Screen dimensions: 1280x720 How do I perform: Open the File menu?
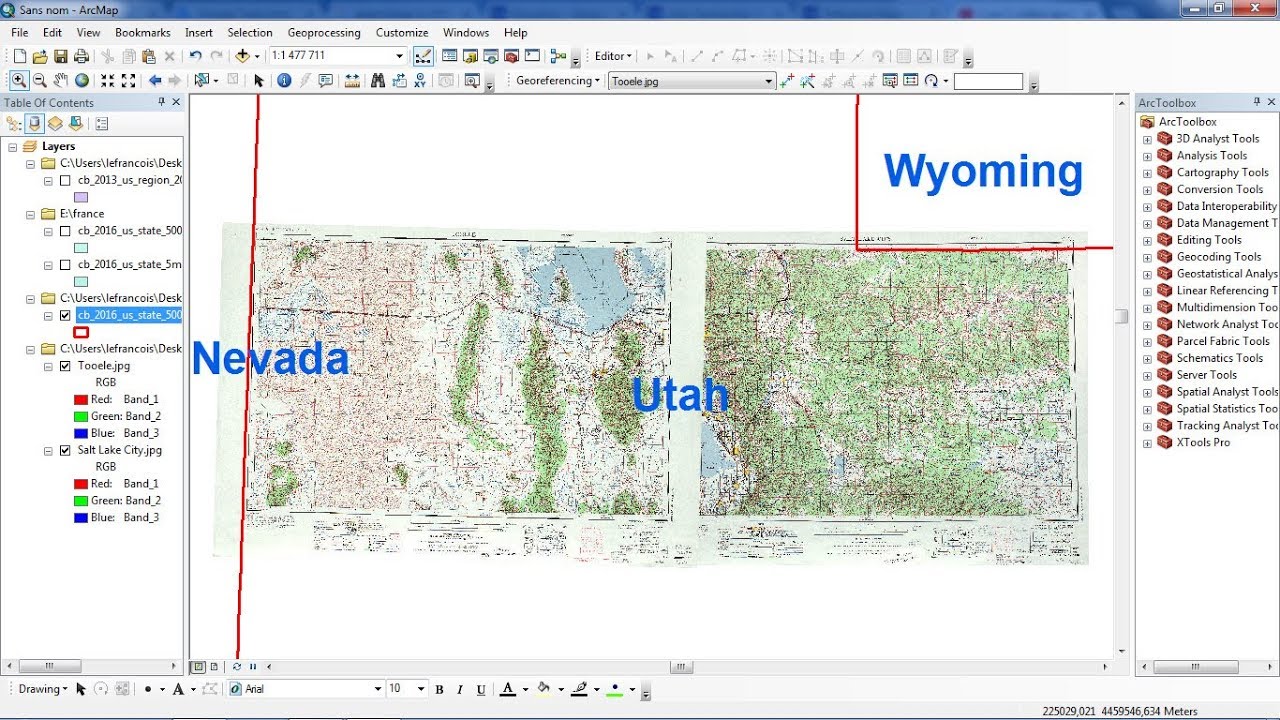(20, 33)
